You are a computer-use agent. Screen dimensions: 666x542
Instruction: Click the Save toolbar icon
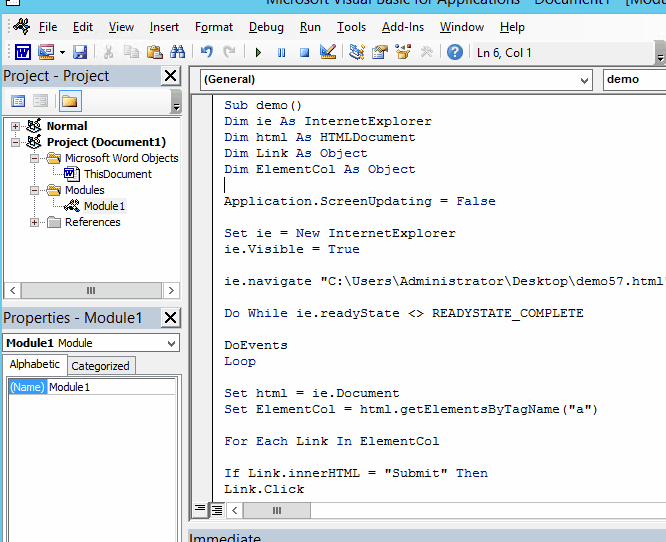coord(80,52)
